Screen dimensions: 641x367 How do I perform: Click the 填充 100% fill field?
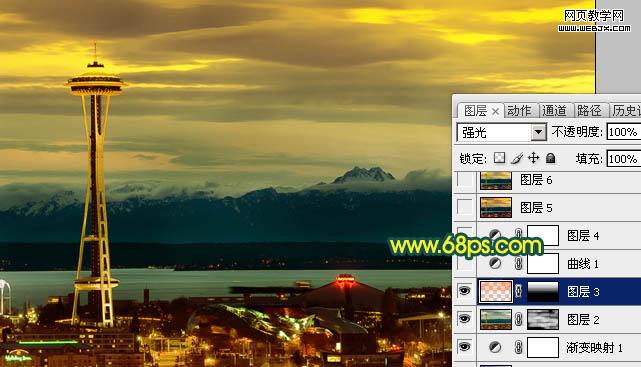pos(623,159)
